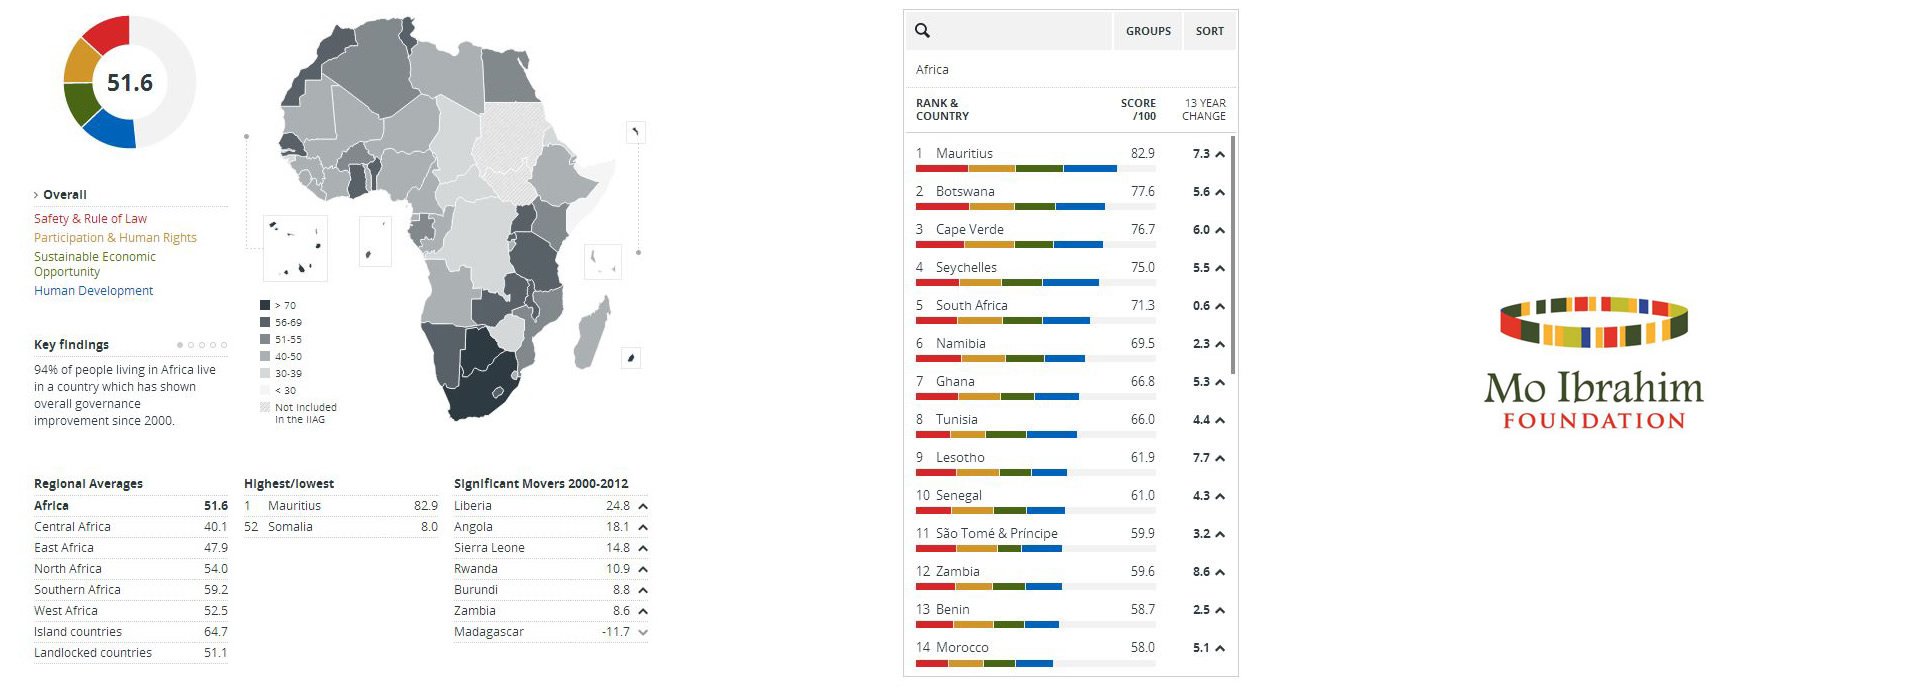Viewport: 1920px width, 690px height.
Task: Click down arrow beside Madagascar mover
Action: coord(643,632)
